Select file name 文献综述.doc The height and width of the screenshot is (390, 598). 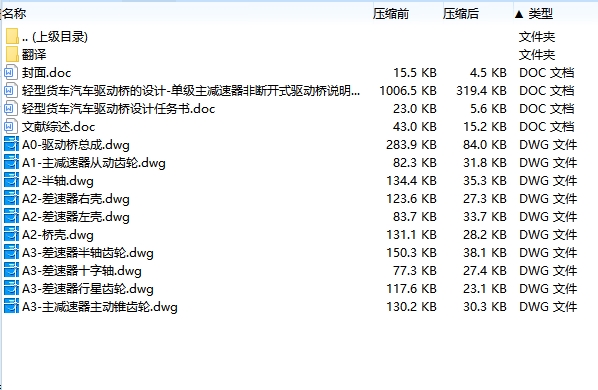pyautogui.click(x=58, y=127)
